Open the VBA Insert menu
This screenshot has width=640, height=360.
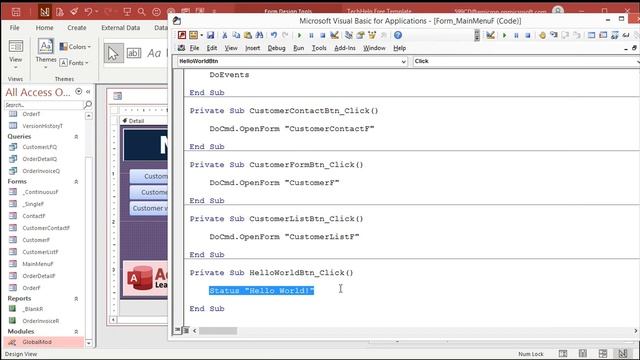click(x=253, y=48)
